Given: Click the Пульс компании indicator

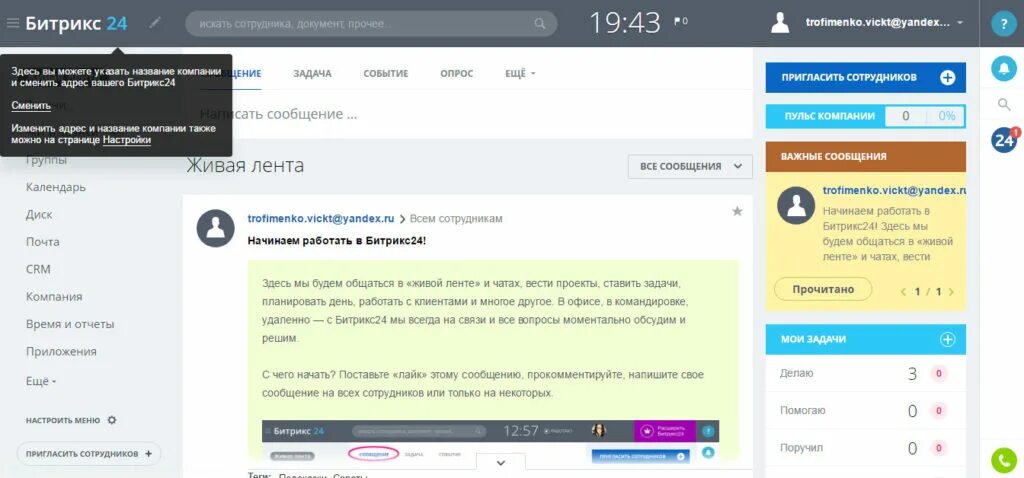Looking at the screenshot, I should [865, 116].
